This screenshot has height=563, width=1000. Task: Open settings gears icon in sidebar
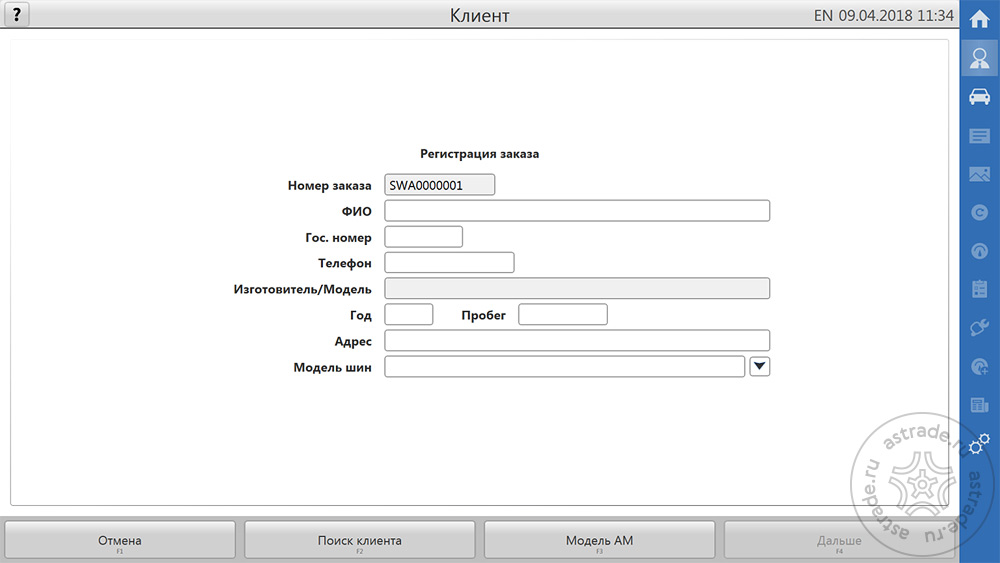tap(979, 444)
